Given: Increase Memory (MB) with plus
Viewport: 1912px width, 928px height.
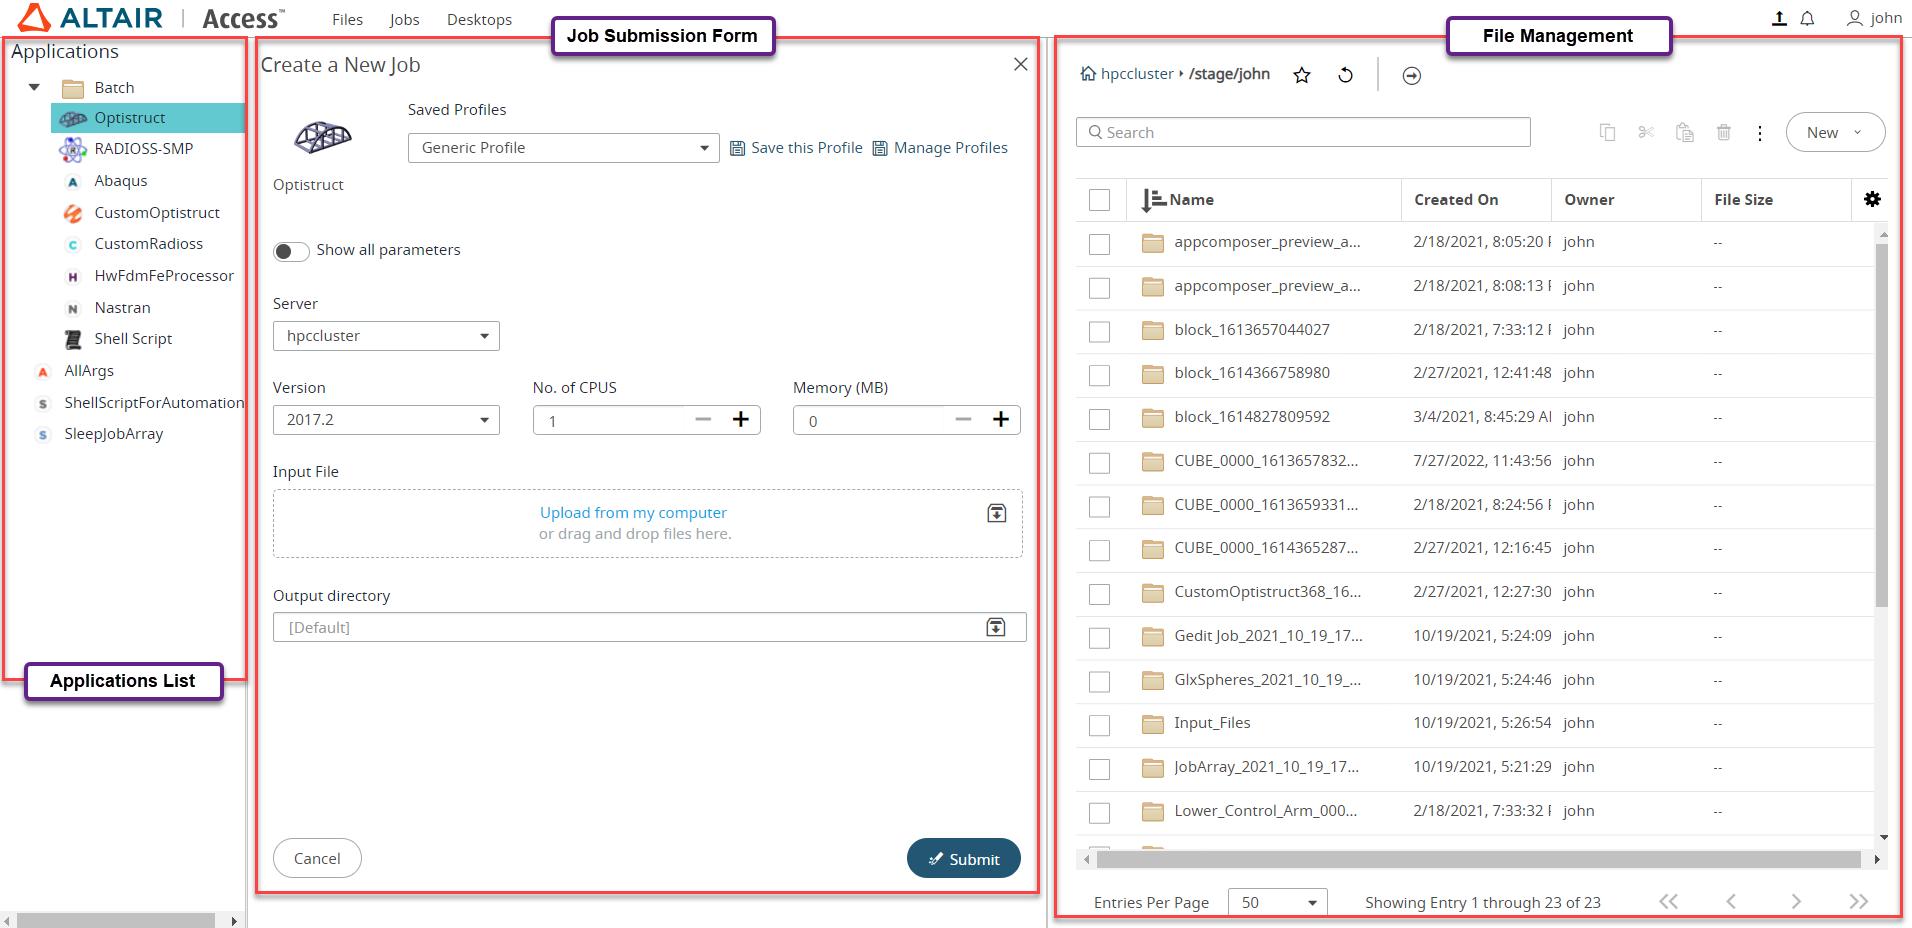Looking at the screenshot, I should tap(1001, 419).
